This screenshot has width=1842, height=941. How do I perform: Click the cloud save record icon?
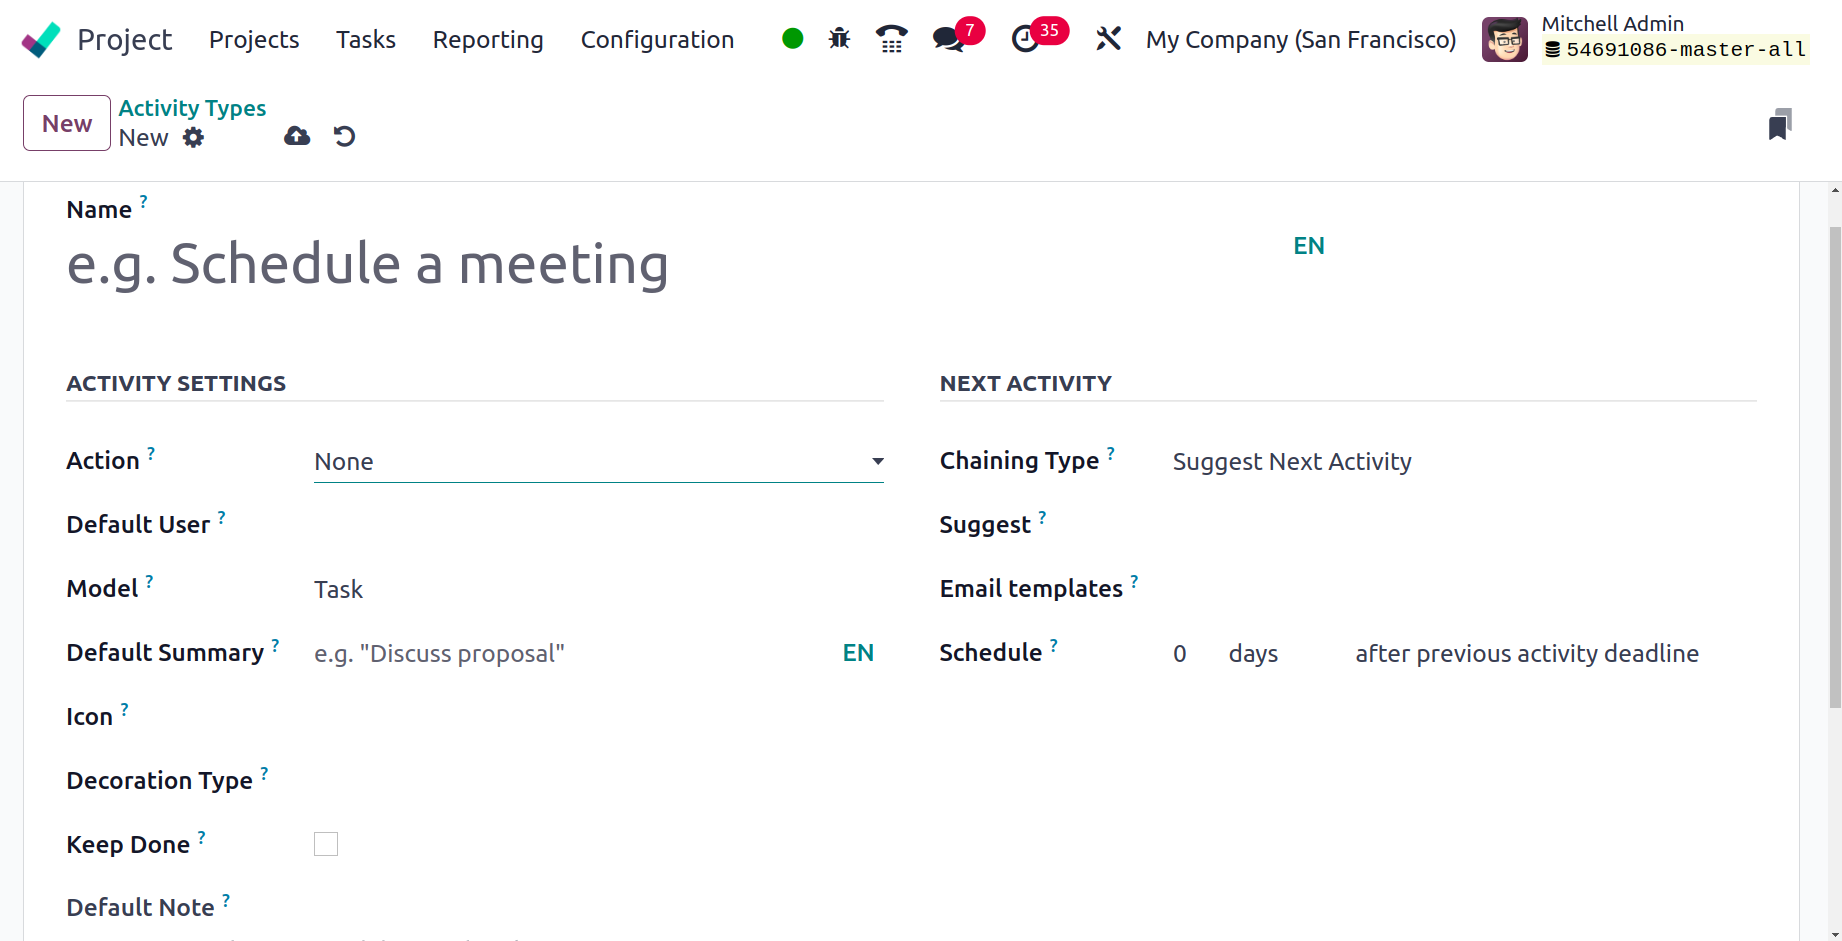297,136
